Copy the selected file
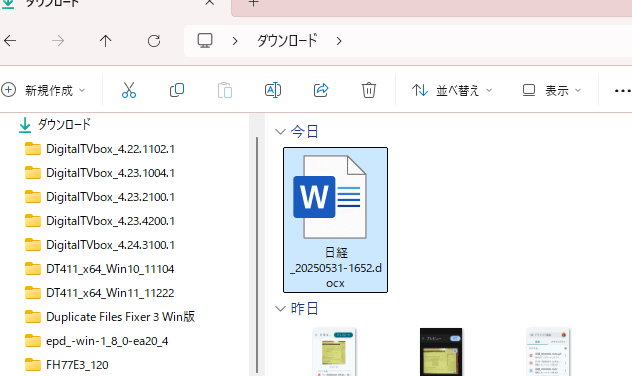 point(177,90)
